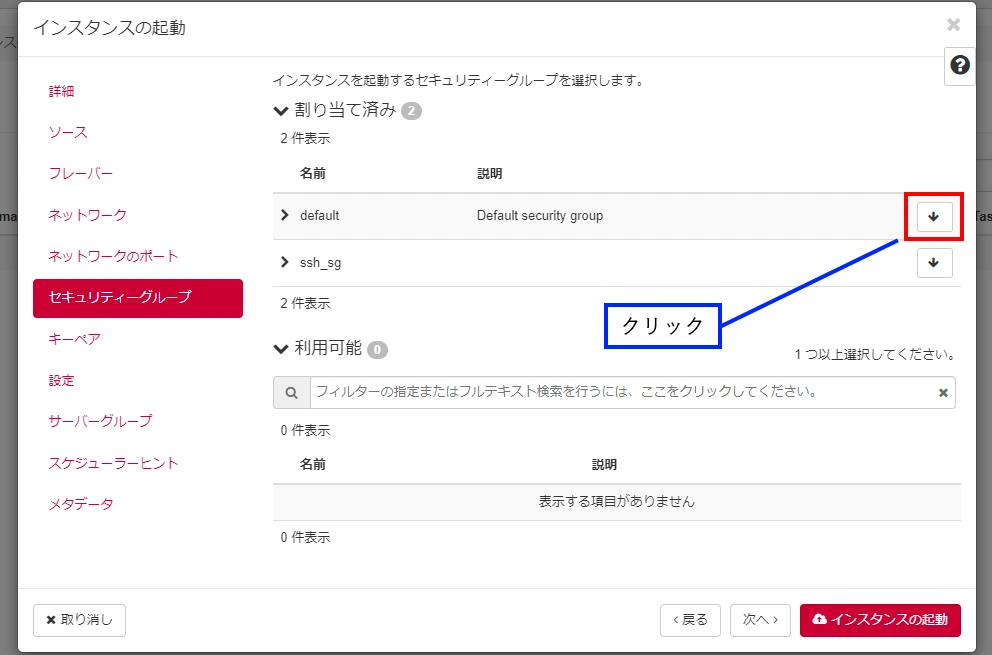Click the インスタンスの起動 button
The image size is (992, 655).
(x=880, y=620)
